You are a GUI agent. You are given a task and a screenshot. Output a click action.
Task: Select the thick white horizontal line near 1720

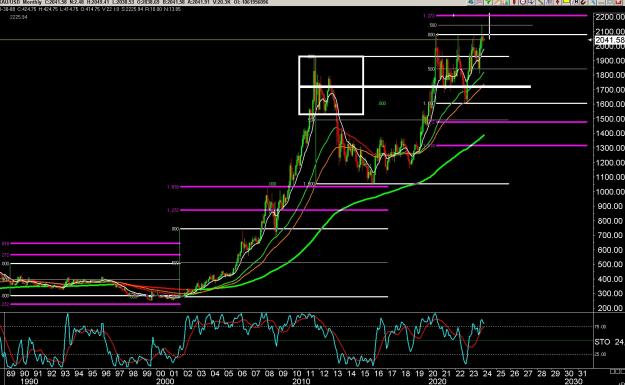pos(415,86)
